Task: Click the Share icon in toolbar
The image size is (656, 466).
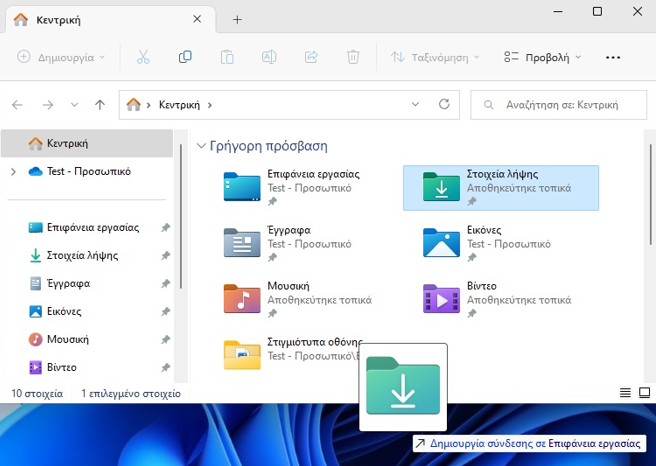Action: 311,57
